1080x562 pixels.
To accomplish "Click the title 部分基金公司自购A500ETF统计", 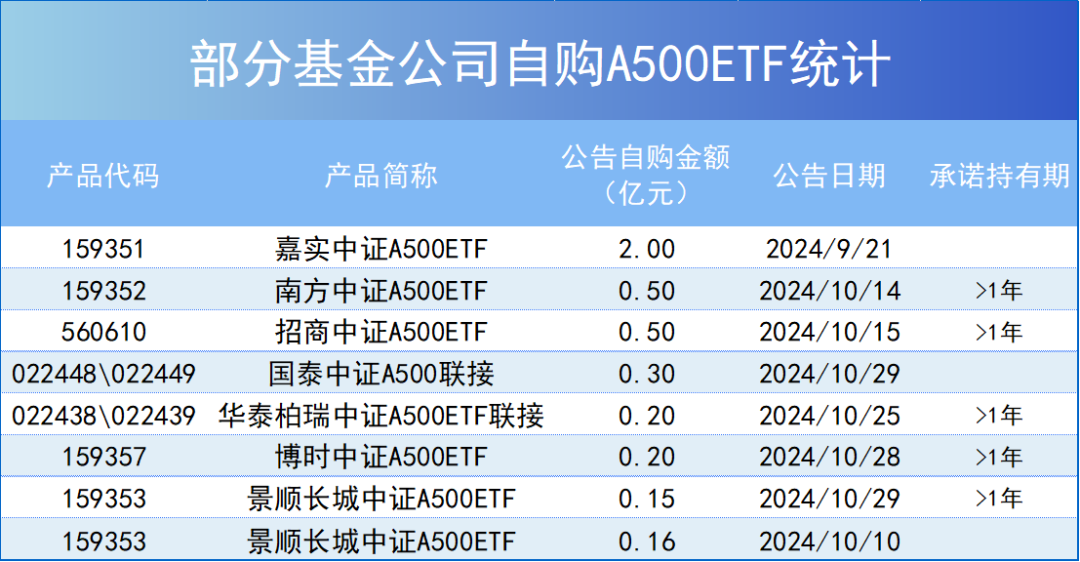I will 540,64.
